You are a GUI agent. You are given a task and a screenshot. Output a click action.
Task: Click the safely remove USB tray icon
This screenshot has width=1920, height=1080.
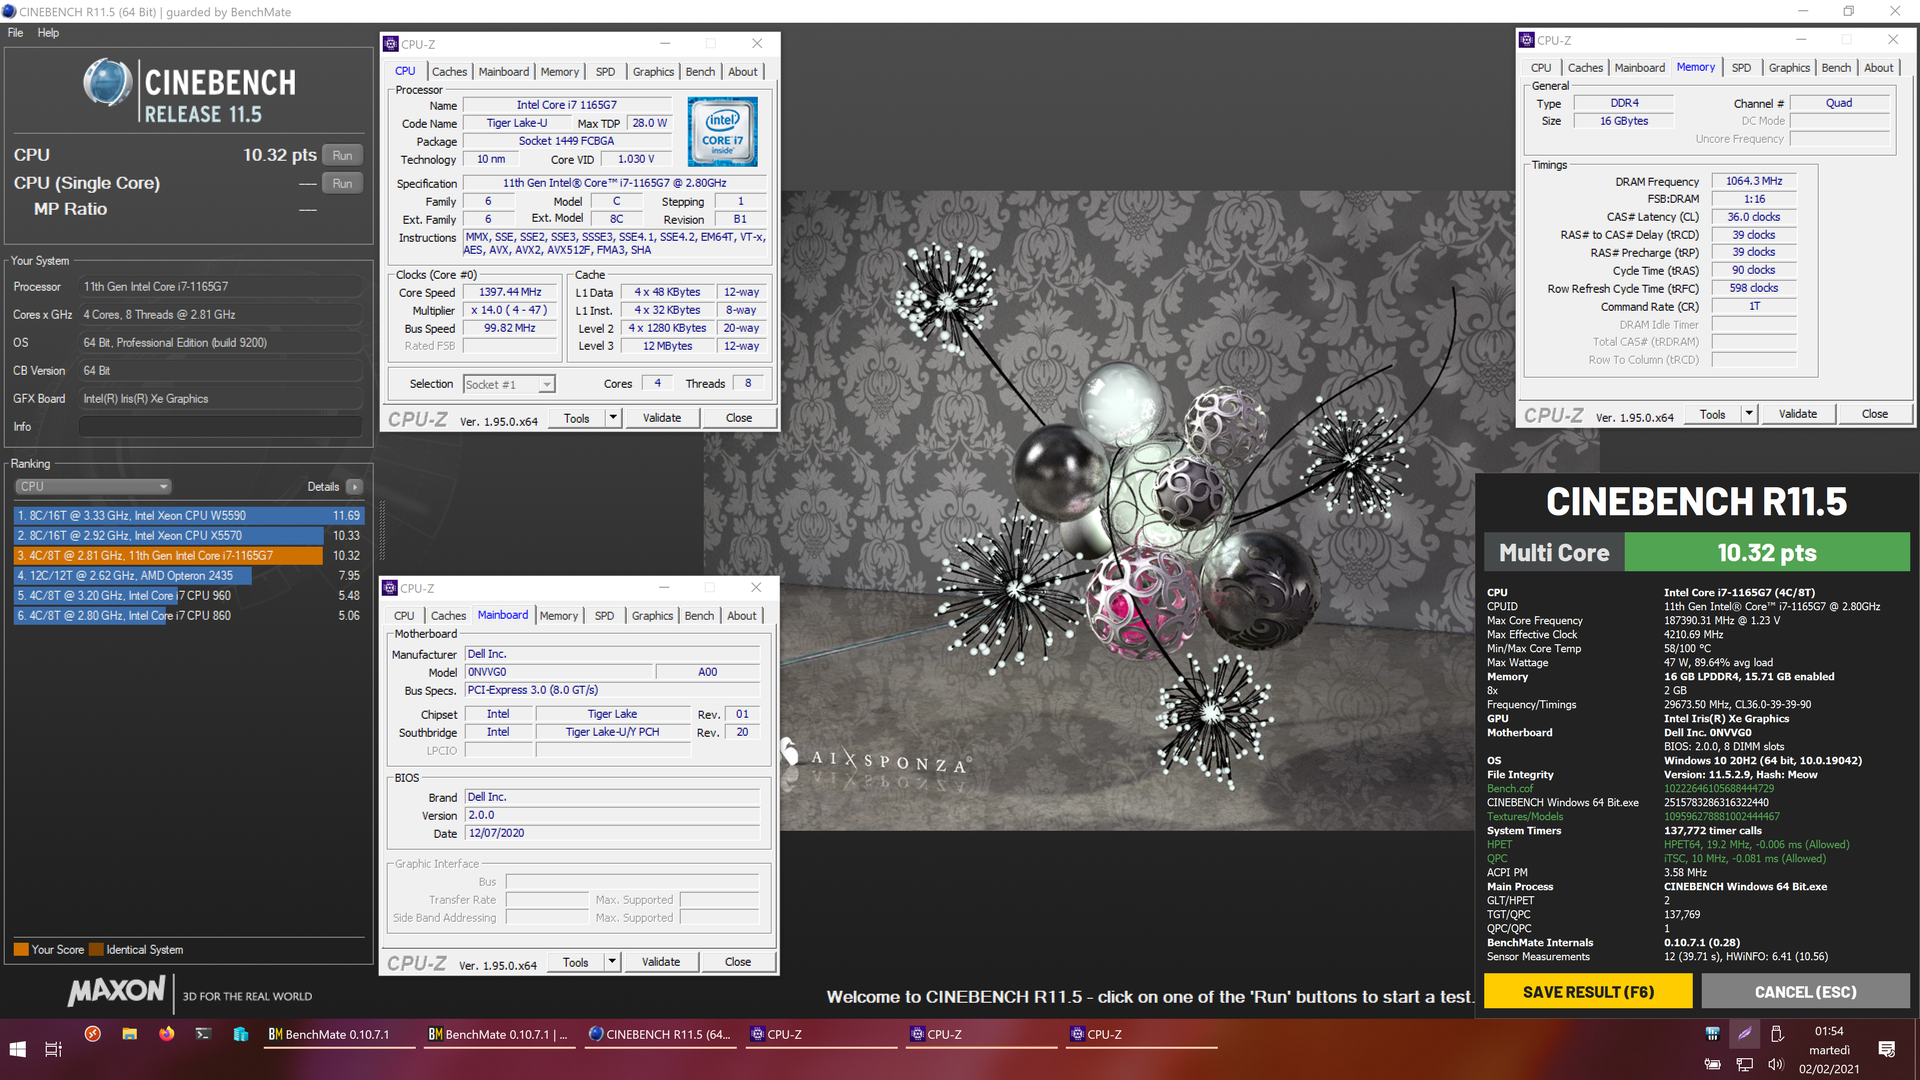tap(1777, 1033)
